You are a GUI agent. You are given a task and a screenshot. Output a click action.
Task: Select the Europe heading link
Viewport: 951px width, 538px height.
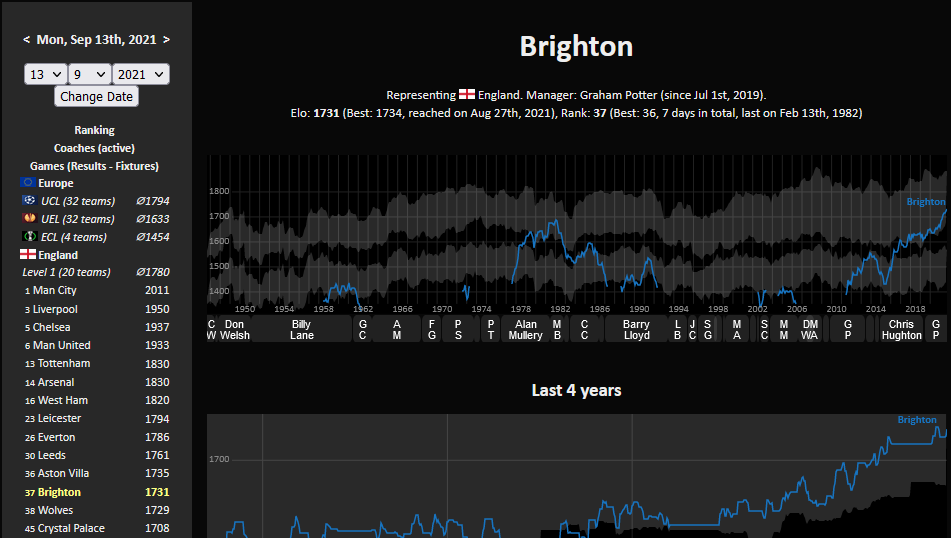56,183
